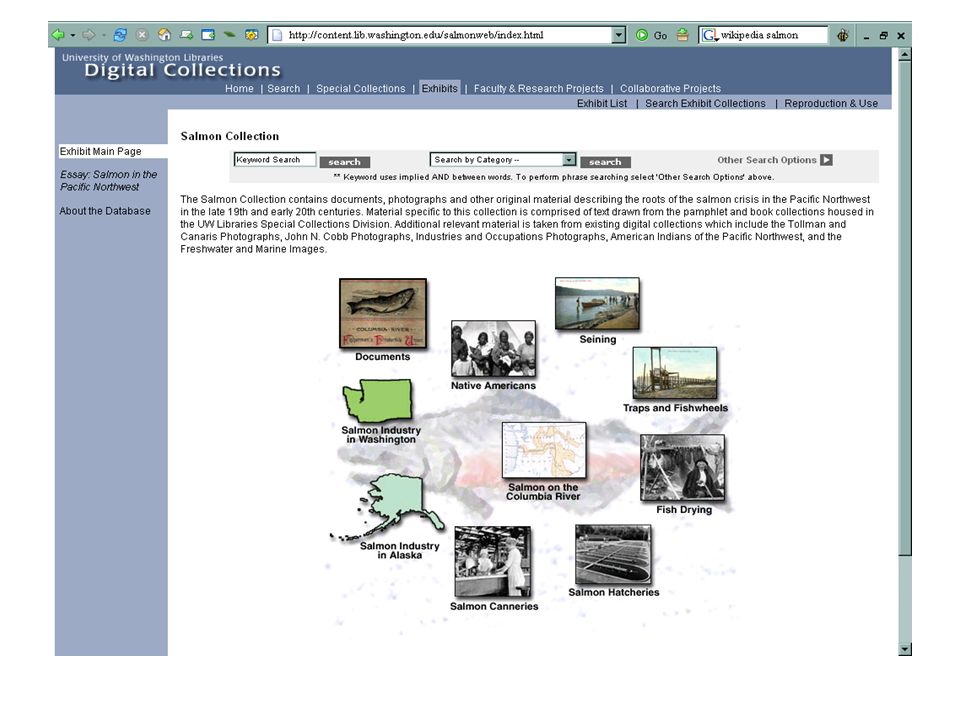Open the Salmon Hatcheries photo thumbnail
The width and height of the screenshot is (960, 720).
613,555
